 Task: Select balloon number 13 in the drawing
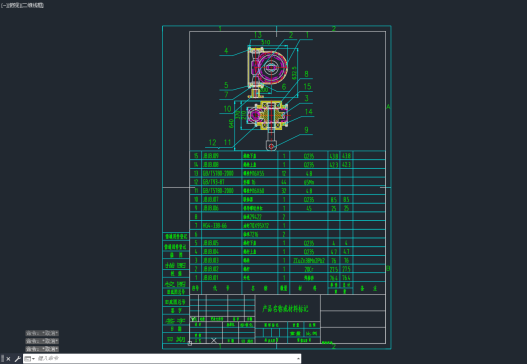pos(258,35)
